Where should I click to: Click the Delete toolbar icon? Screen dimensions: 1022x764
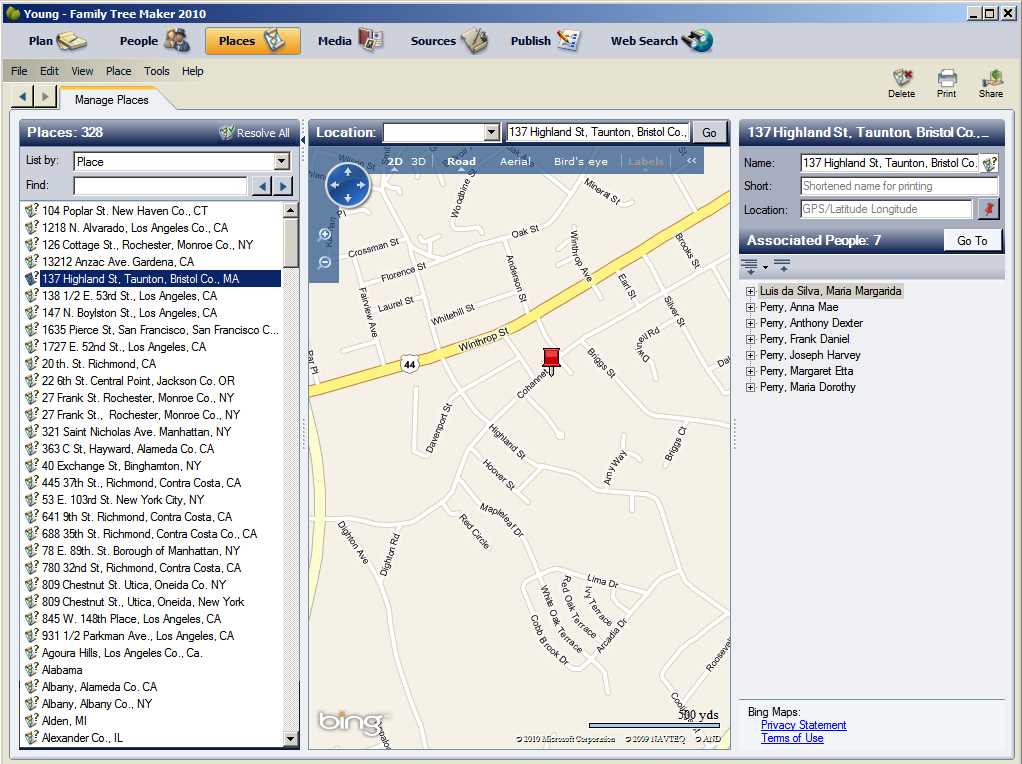coord(901,83)
